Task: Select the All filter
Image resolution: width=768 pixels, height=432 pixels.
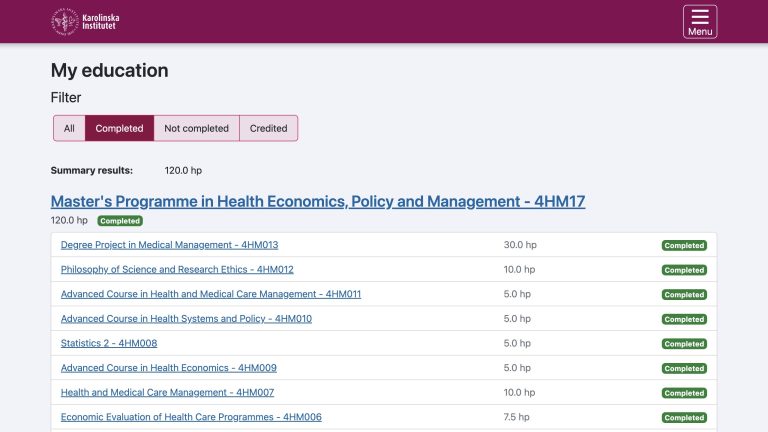Action: pyautogui.click(x=69, y=128)
